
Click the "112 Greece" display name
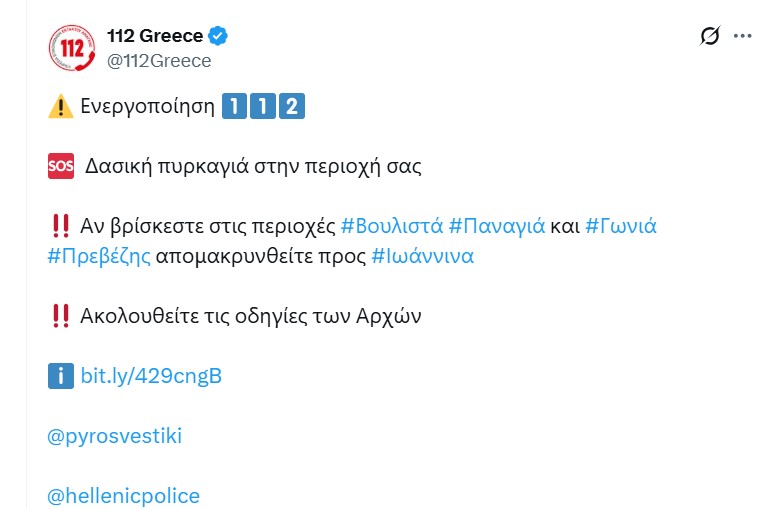click(155, 36)
